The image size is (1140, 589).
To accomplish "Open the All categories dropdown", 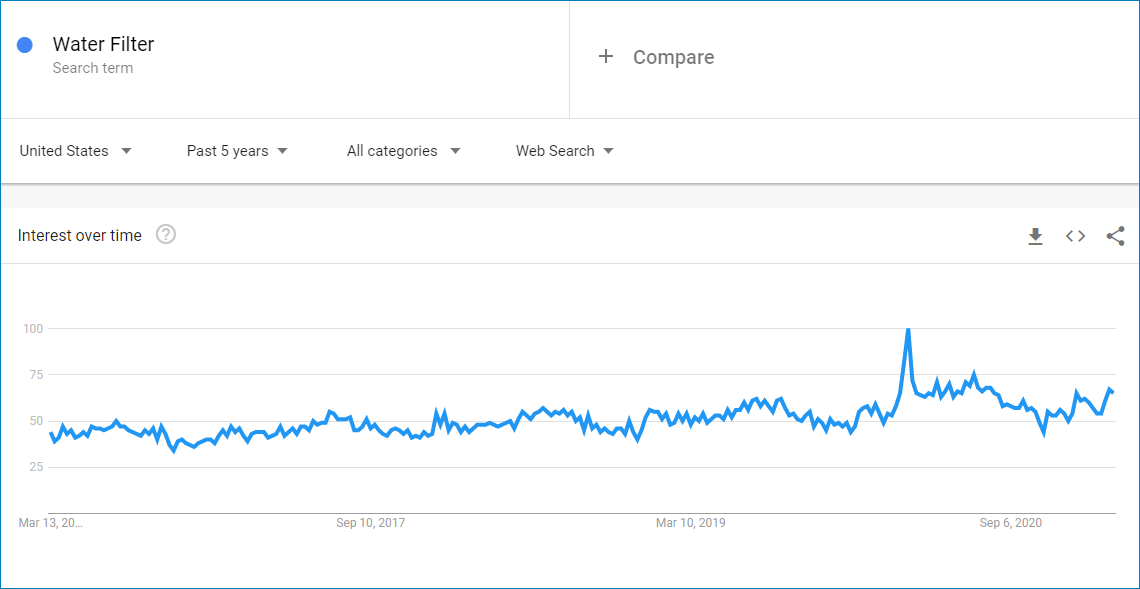I will click(x=392, y=150).
